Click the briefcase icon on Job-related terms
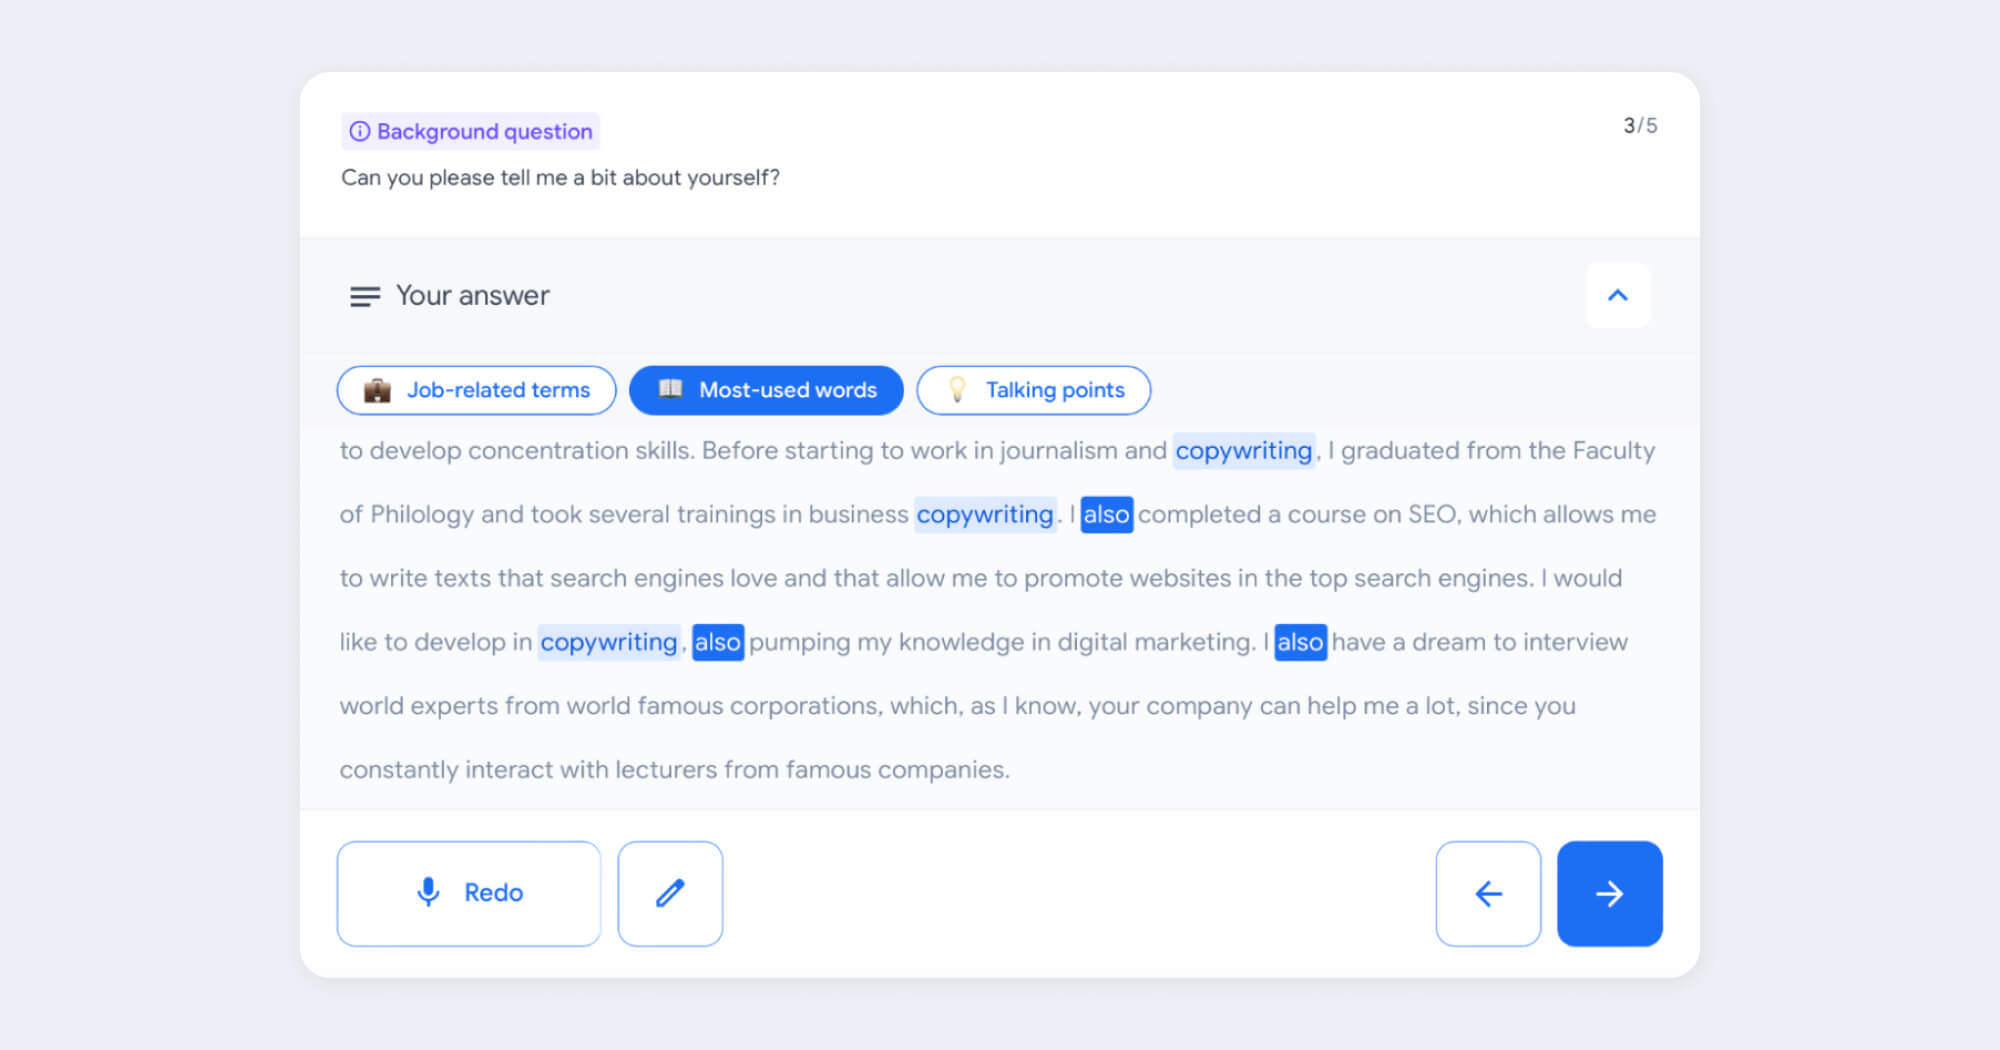2000x1050 pixels. (x=377, y=390)
